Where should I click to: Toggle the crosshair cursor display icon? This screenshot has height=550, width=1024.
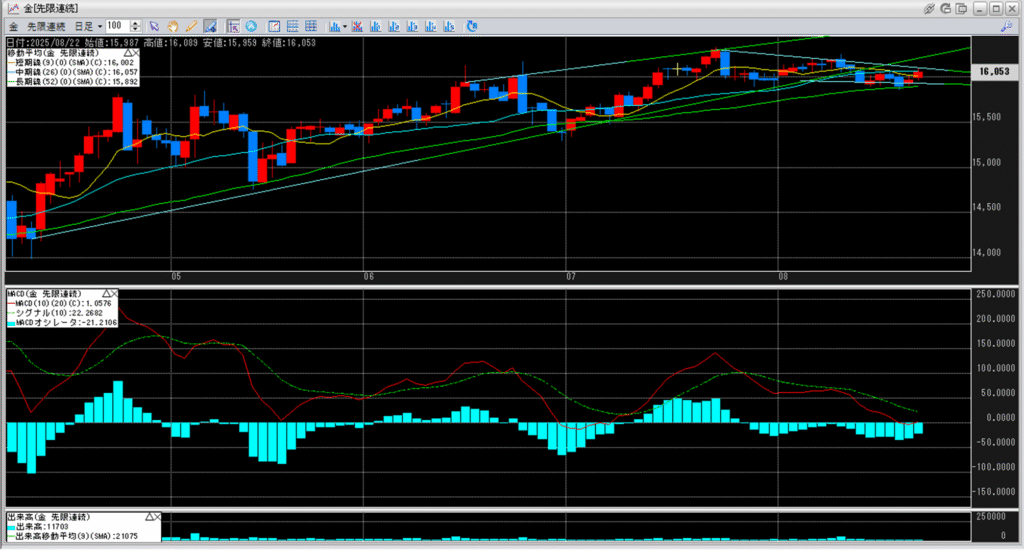click(232, 26)
